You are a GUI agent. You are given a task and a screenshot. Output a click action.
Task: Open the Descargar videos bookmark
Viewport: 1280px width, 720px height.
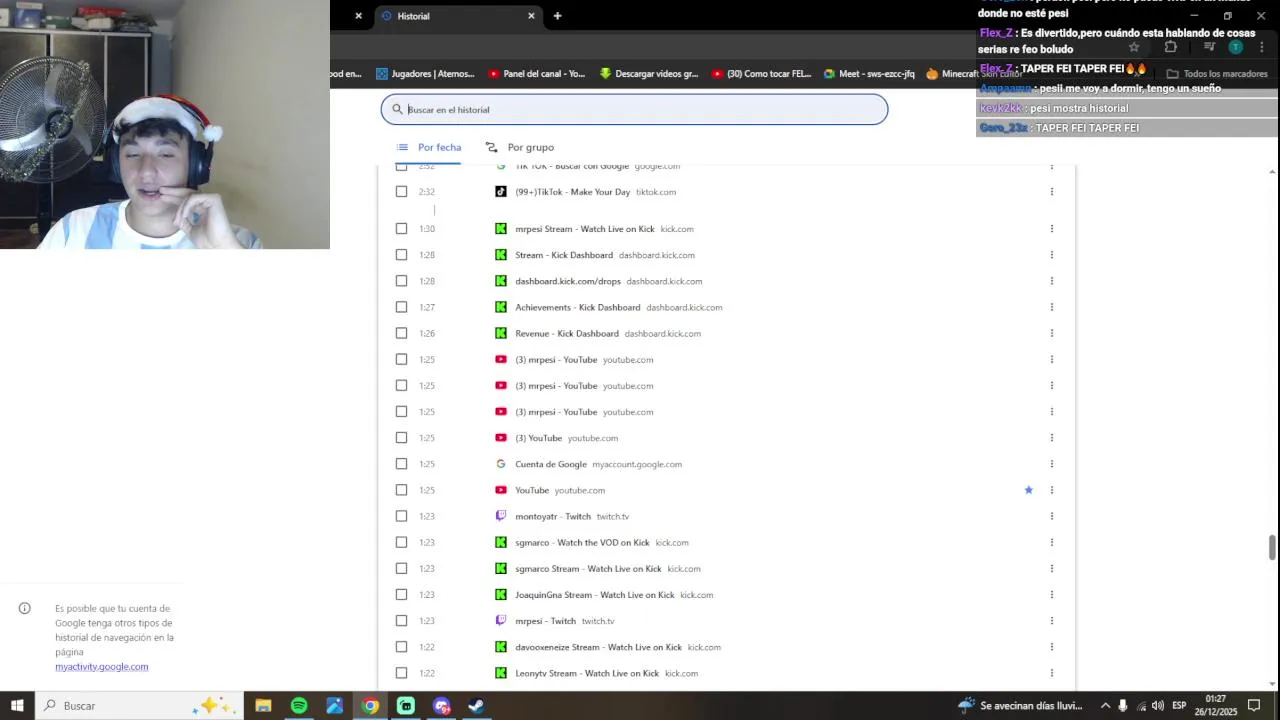pyautogui.click(x=649, y=74)
